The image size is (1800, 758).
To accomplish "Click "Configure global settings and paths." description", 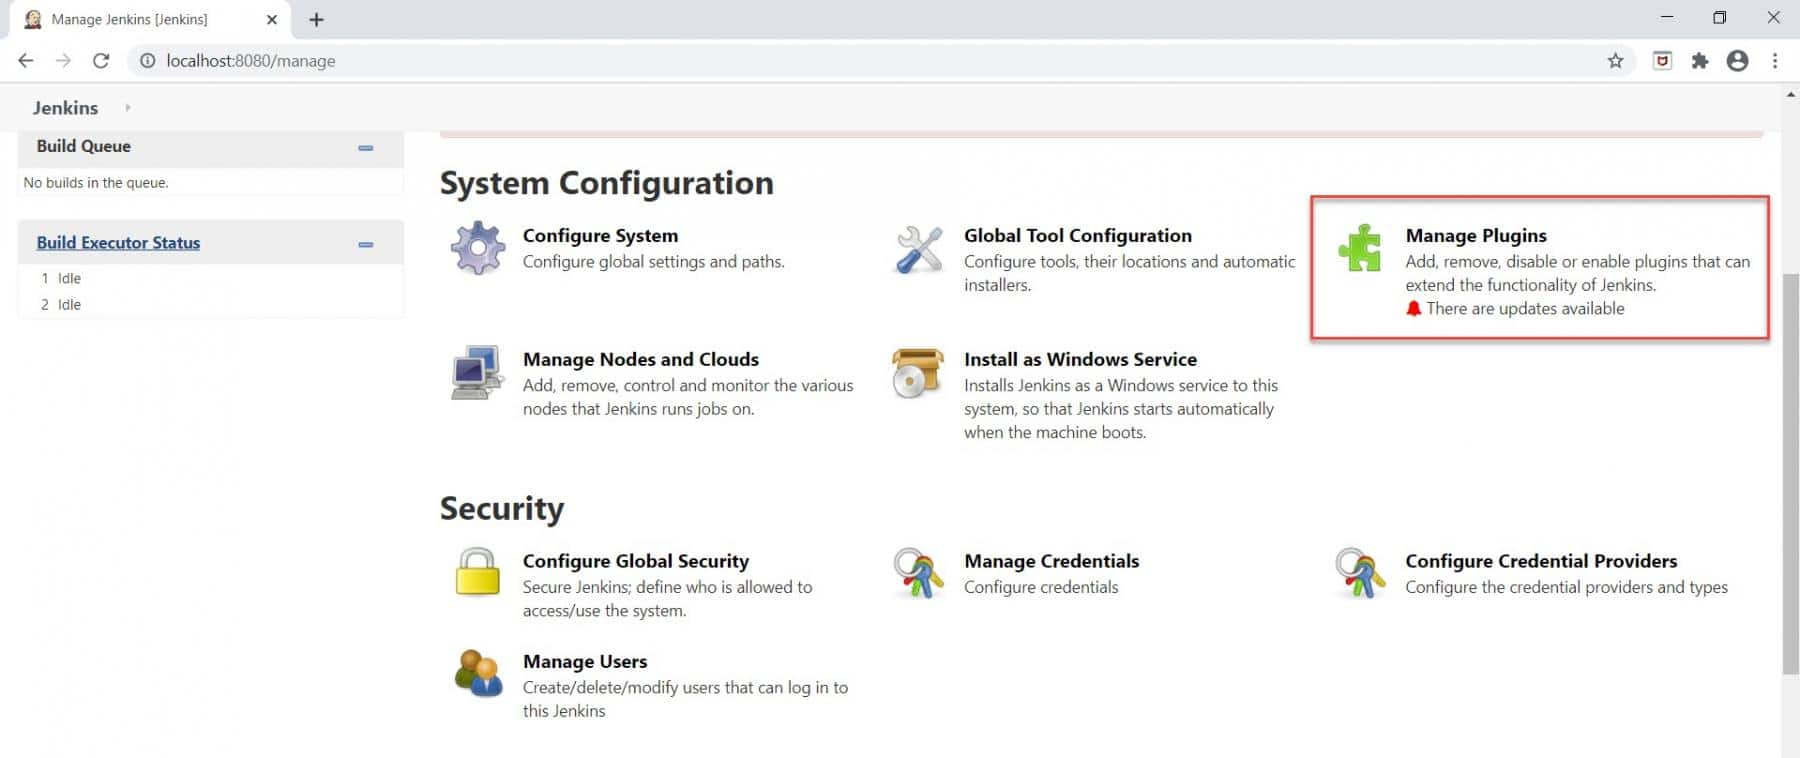I will tap(654, 262).
